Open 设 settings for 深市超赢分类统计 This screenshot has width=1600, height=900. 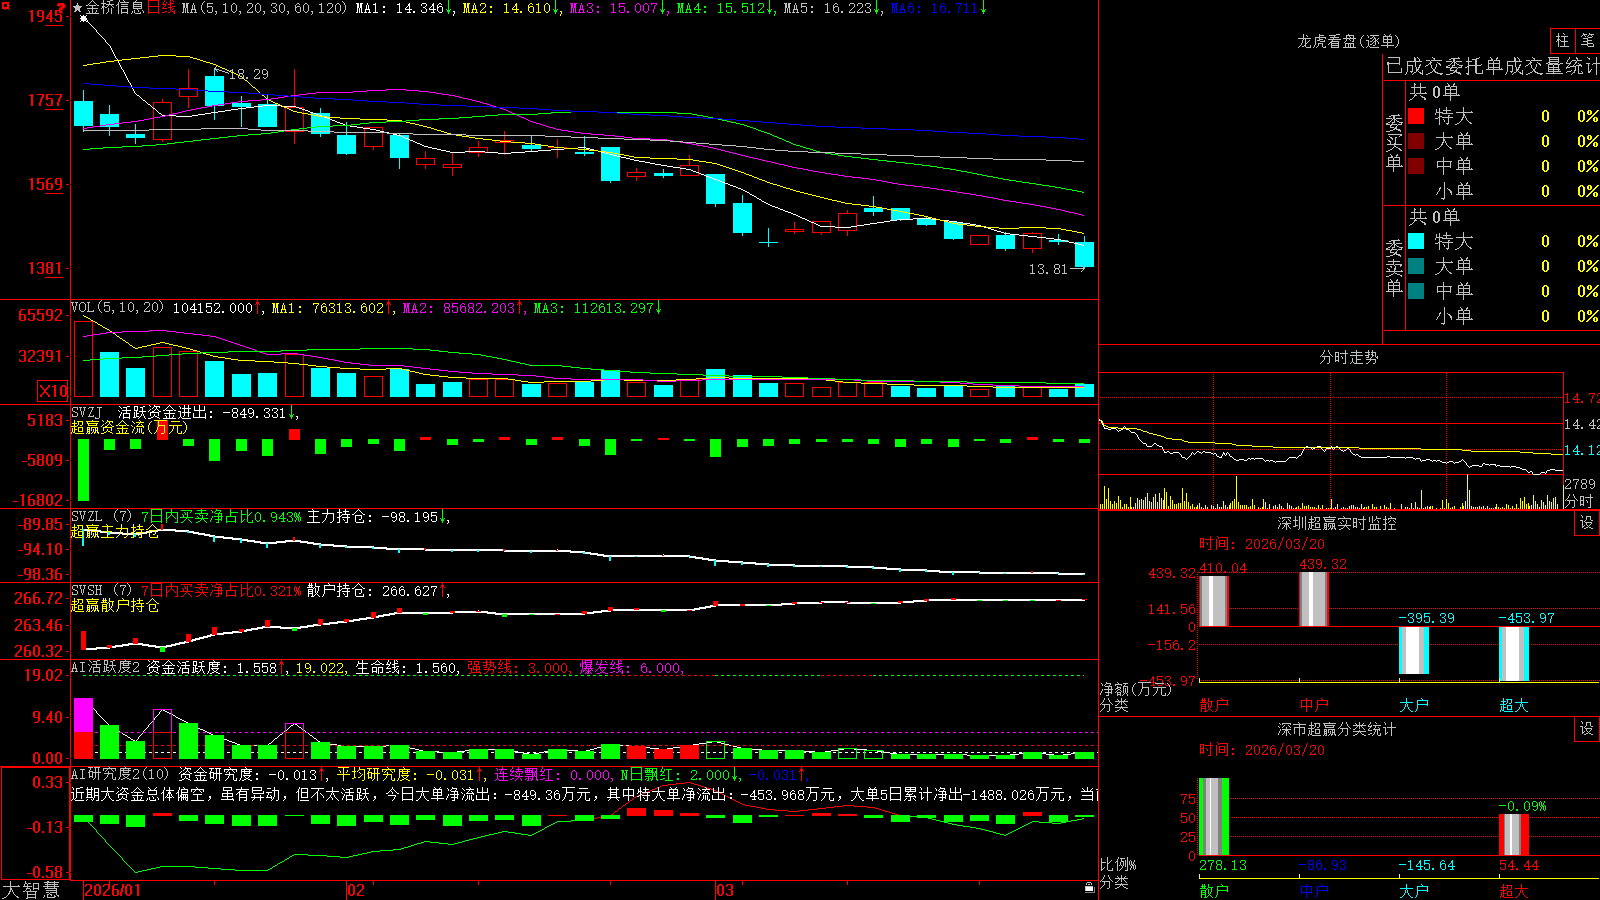[x=1586, y=729]
